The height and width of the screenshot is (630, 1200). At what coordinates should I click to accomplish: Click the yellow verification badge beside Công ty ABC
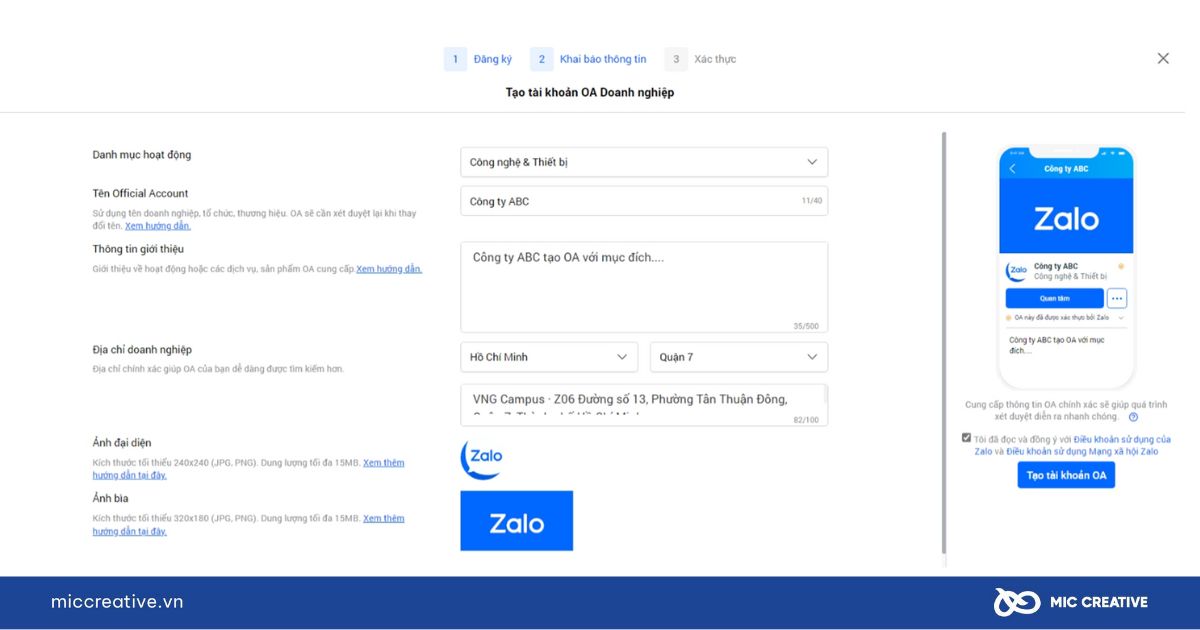click(x=1121, y=267)
